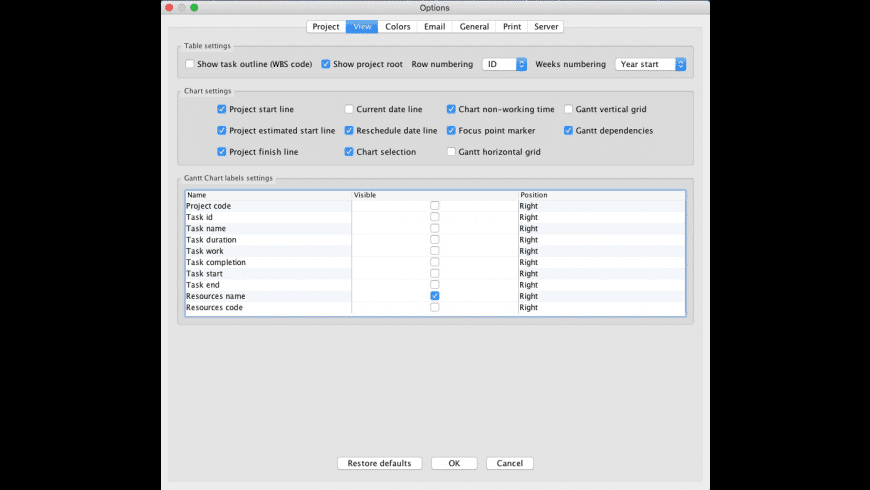Click the Visible column header
Image resolution: width=870 pixels, height=490 pixels.
(x=435, y=195)
